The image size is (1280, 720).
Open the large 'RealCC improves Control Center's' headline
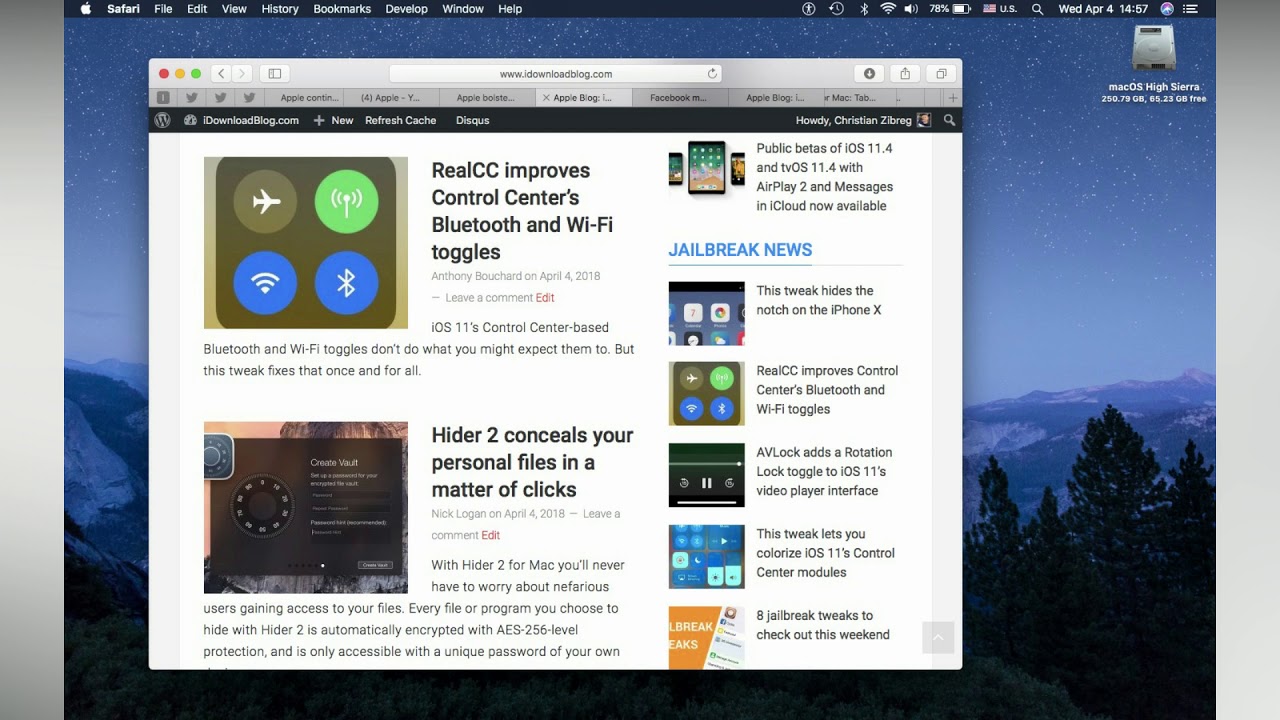(x=522, y=211)
